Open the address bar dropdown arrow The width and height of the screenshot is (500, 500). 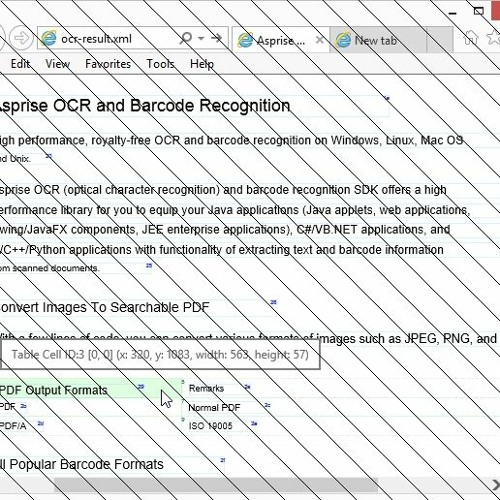pyautogui.click(x=201, y=38)
